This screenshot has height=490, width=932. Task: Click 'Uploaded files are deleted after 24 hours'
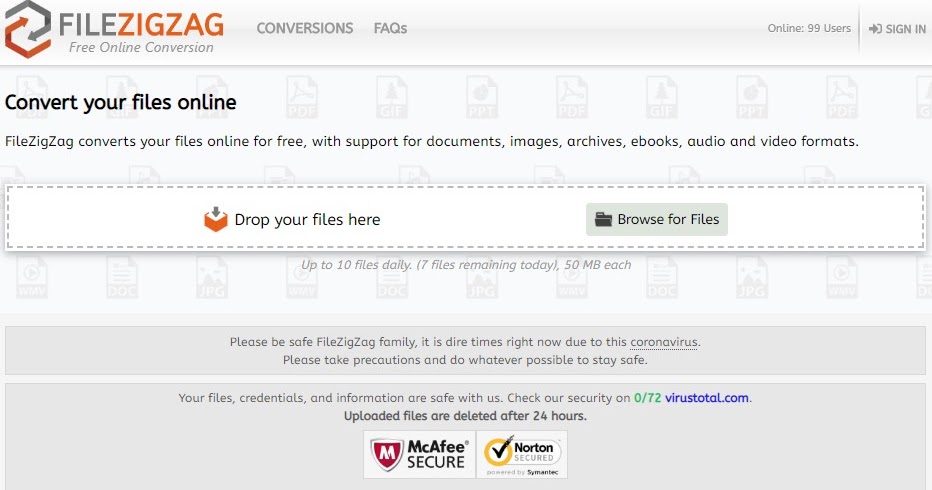click(465, 416)
